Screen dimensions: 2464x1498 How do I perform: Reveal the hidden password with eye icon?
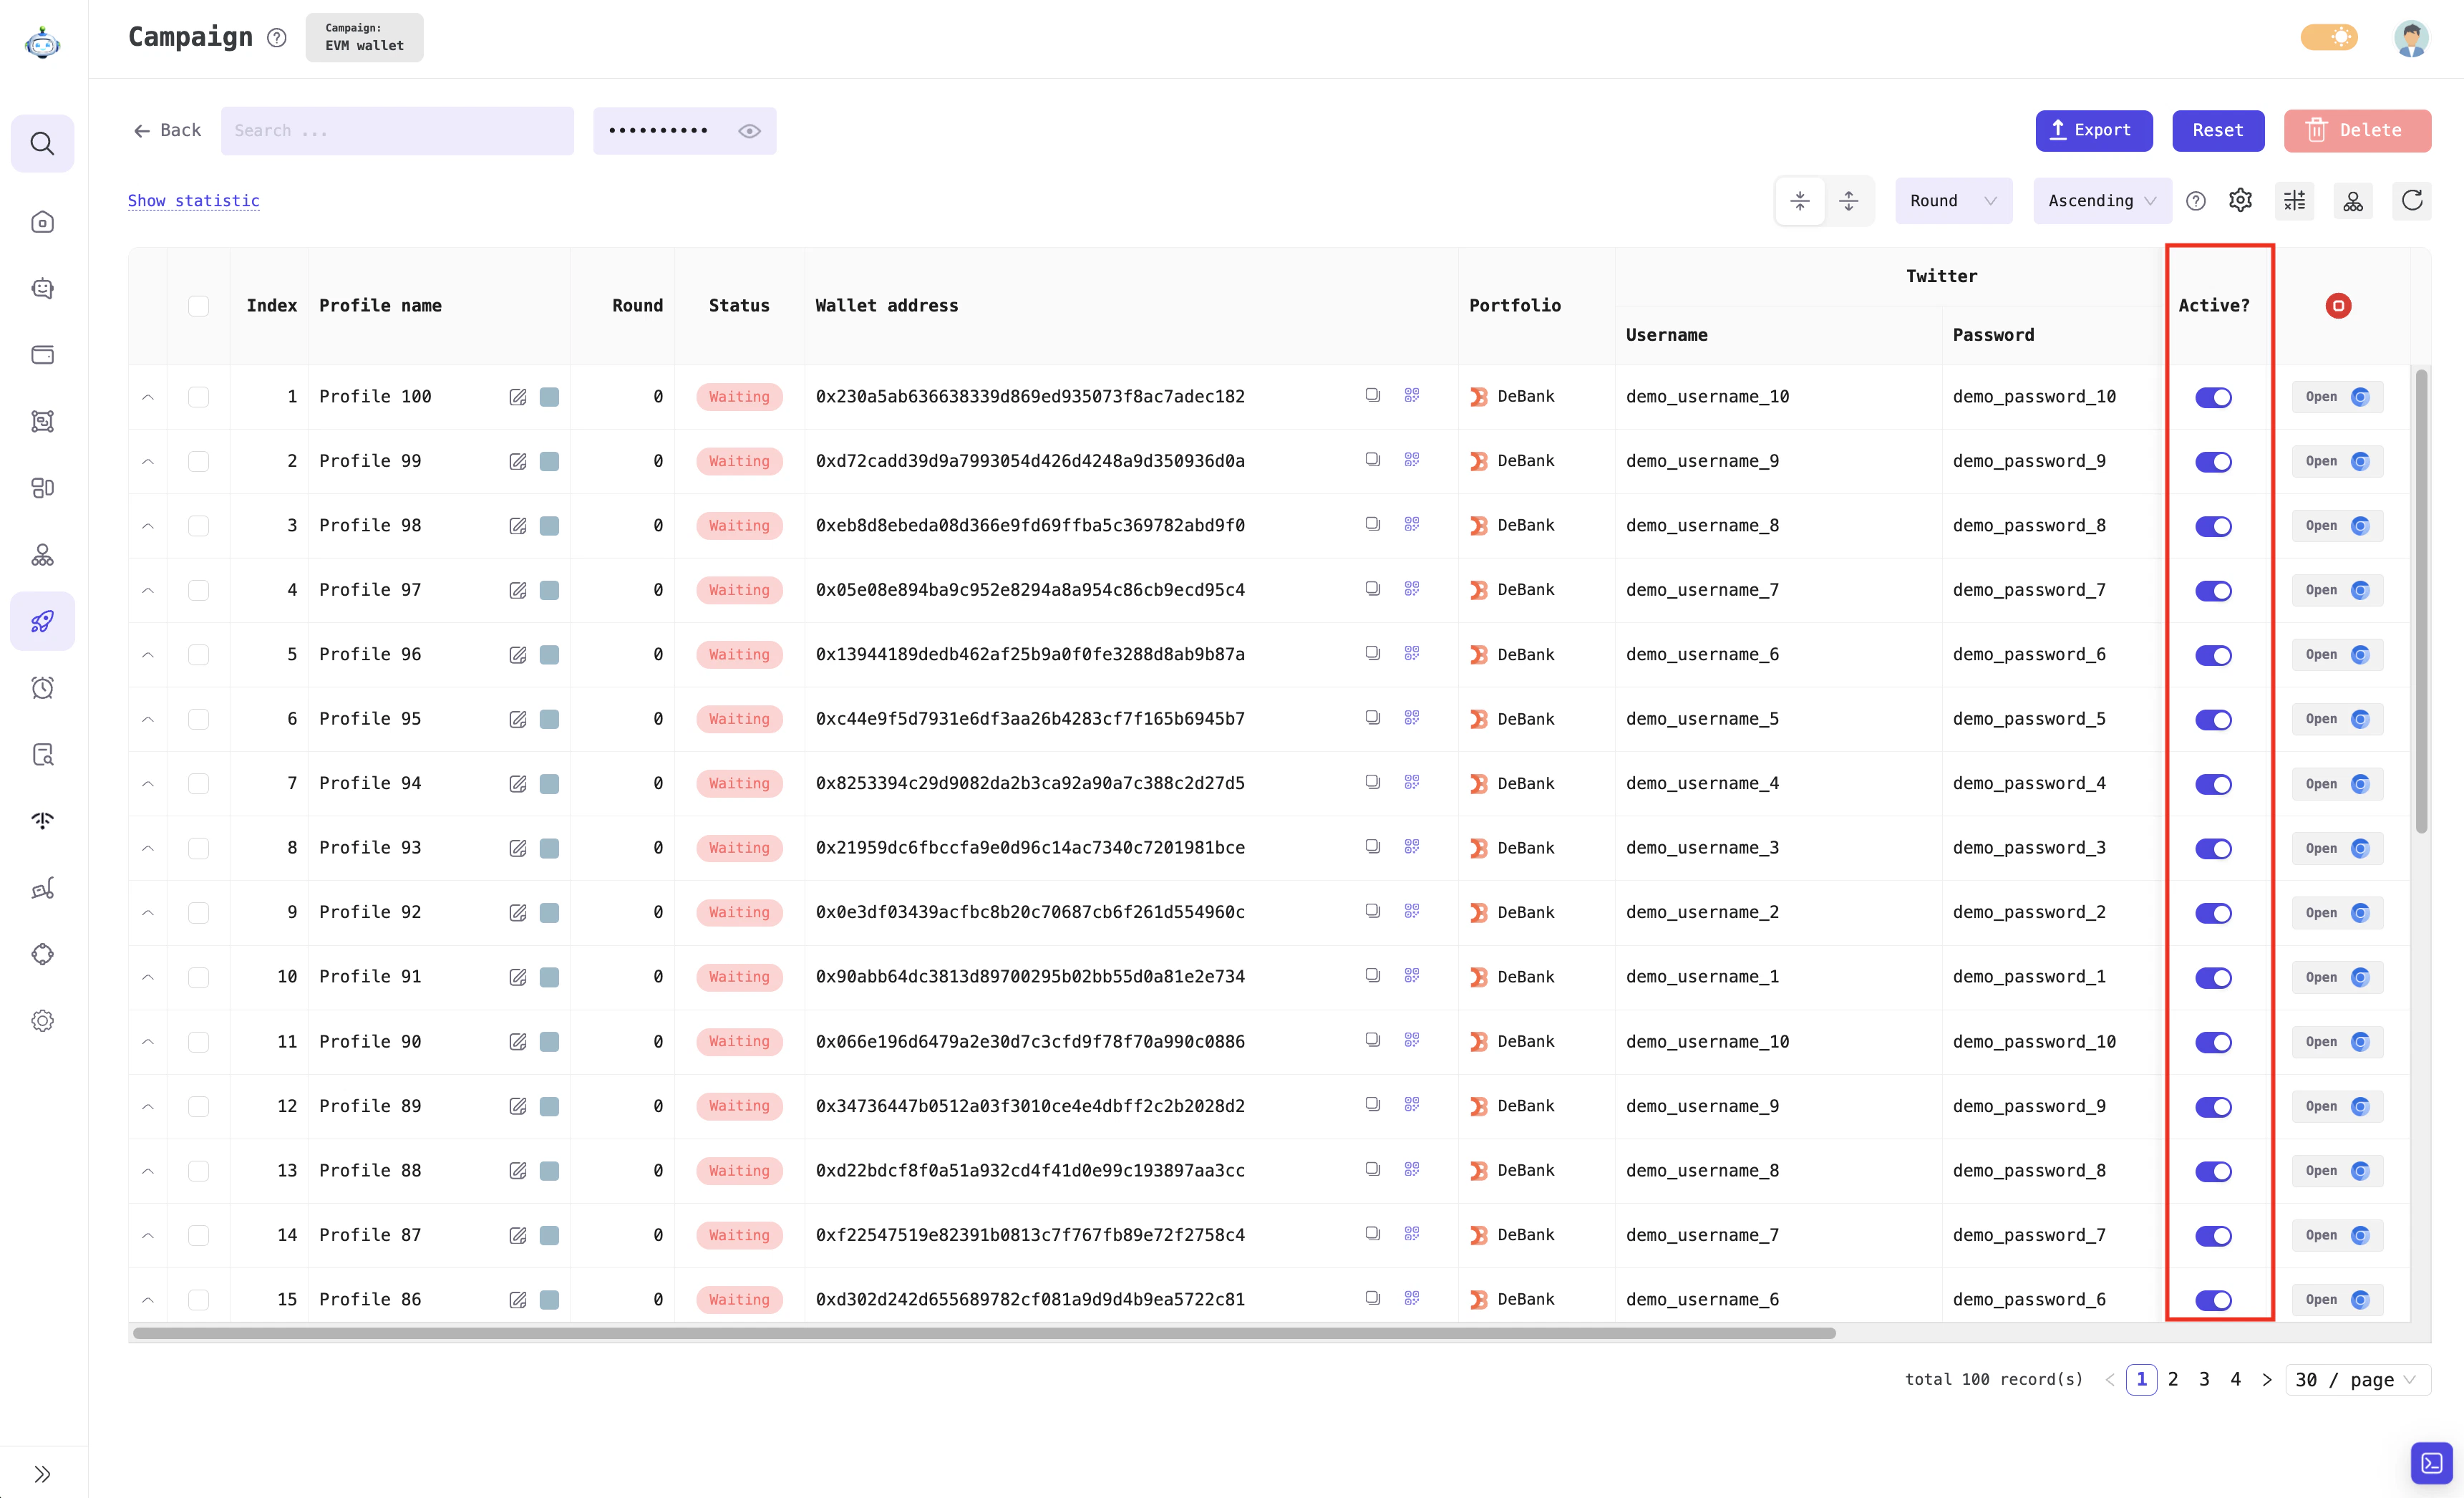[x=749, y=130]
